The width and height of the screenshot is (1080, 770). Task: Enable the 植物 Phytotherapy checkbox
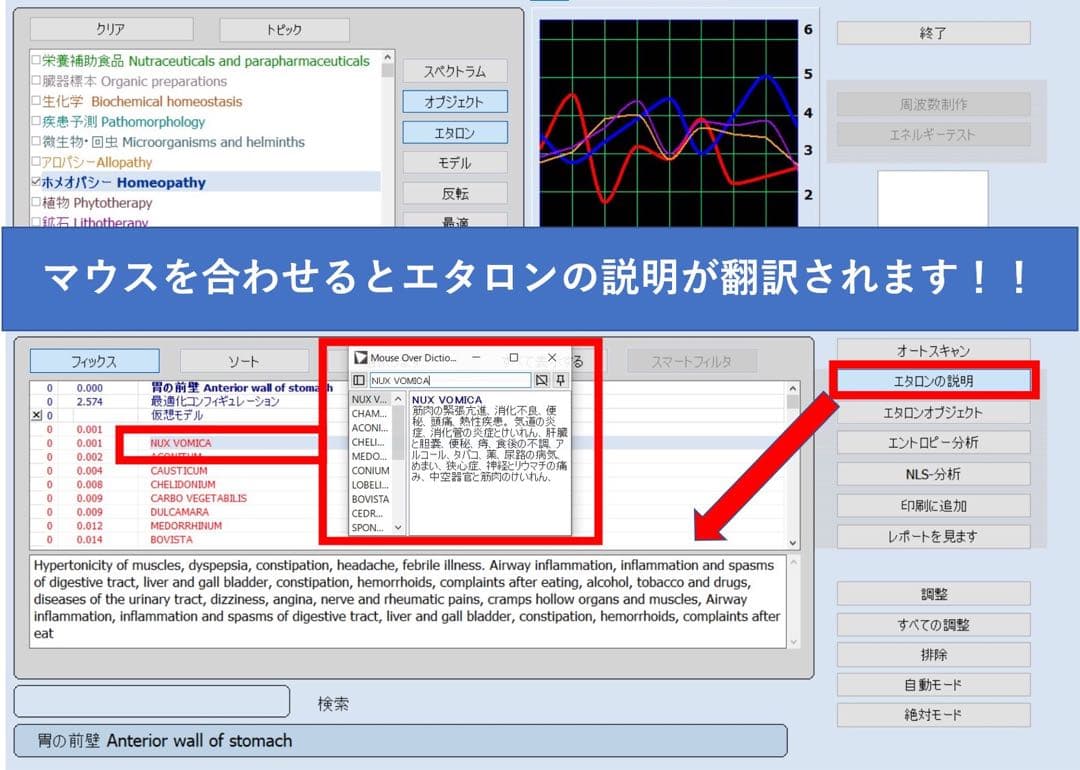36,202
